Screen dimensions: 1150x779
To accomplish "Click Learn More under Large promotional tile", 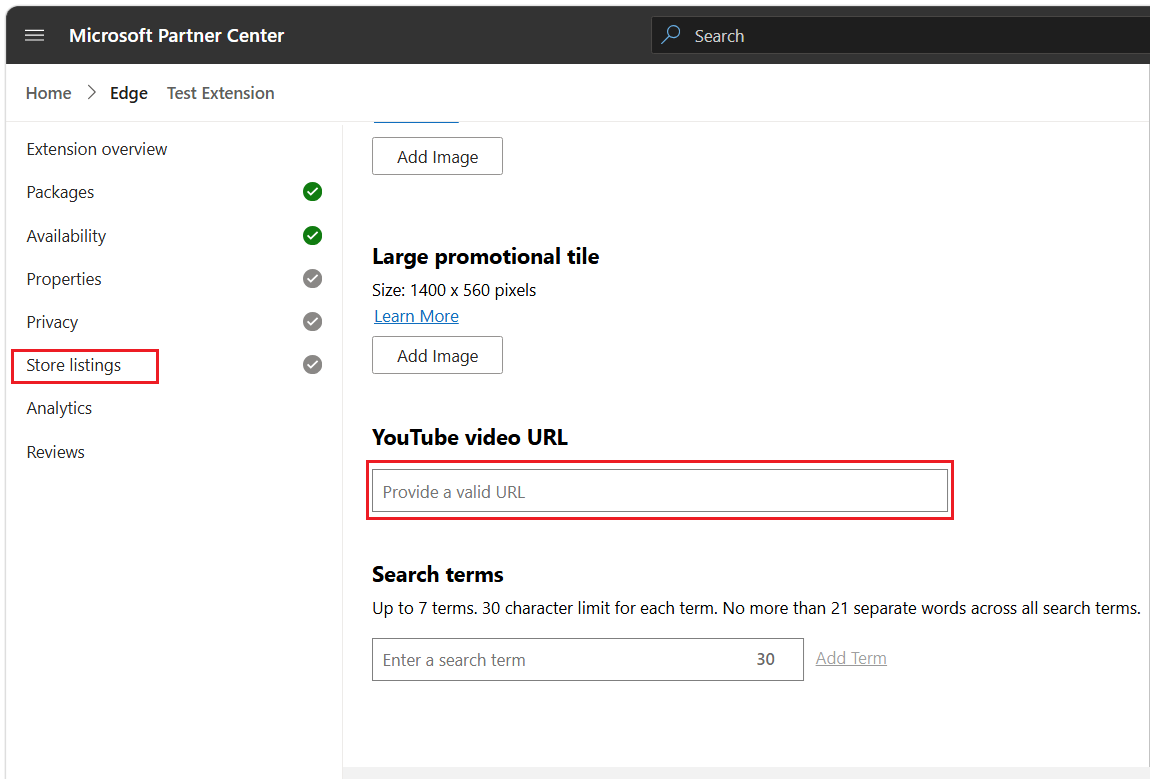I will 417,316.
